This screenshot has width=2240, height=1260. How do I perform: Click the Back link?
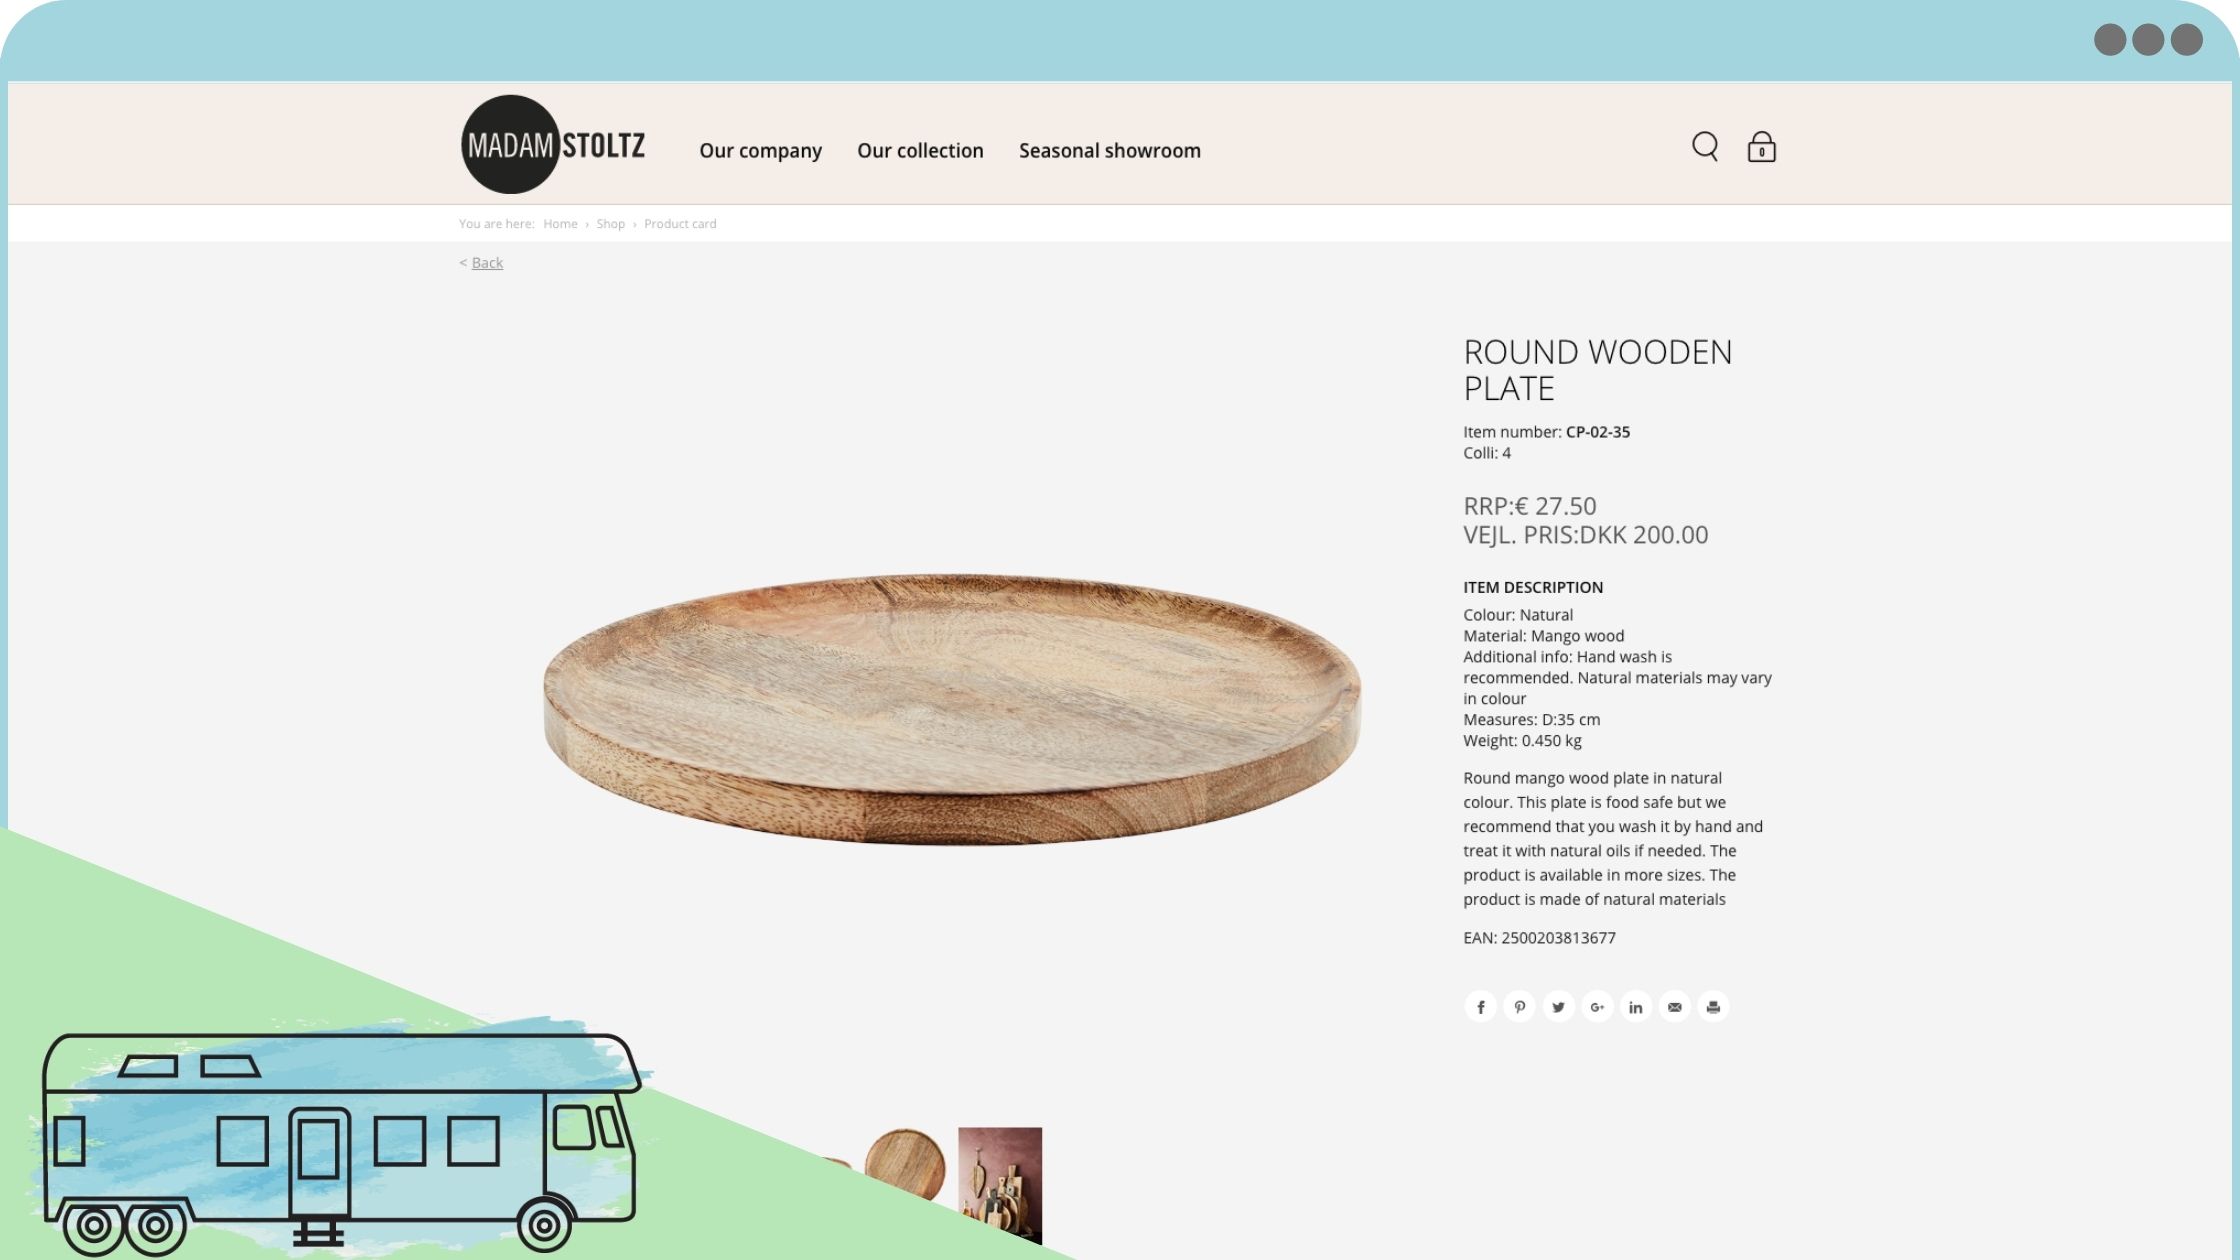pos(487,263)
